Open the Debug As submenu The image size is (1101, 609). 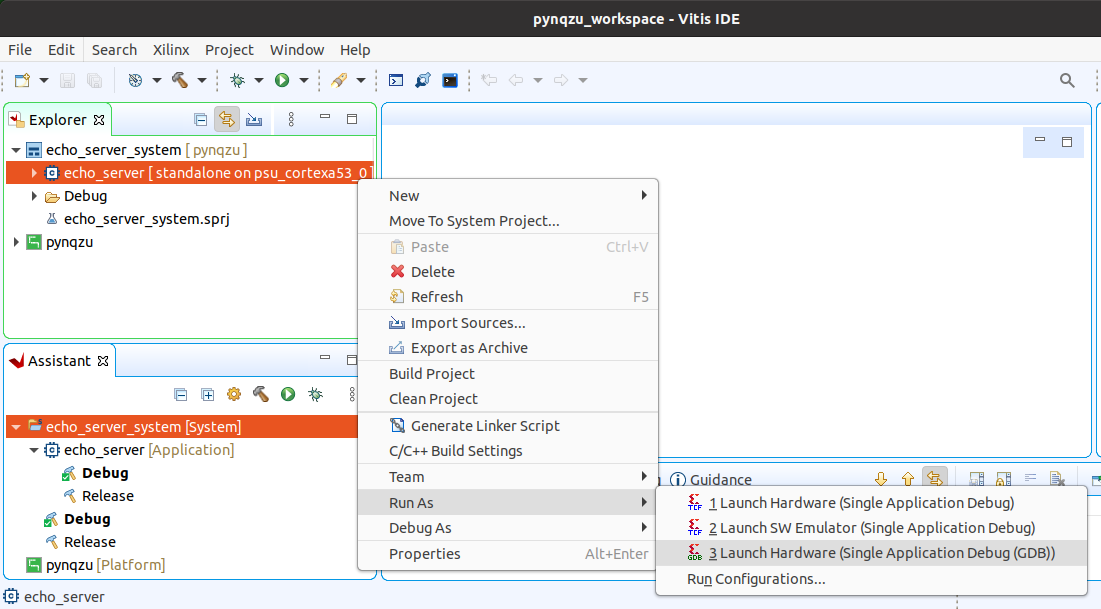(508, 528)
